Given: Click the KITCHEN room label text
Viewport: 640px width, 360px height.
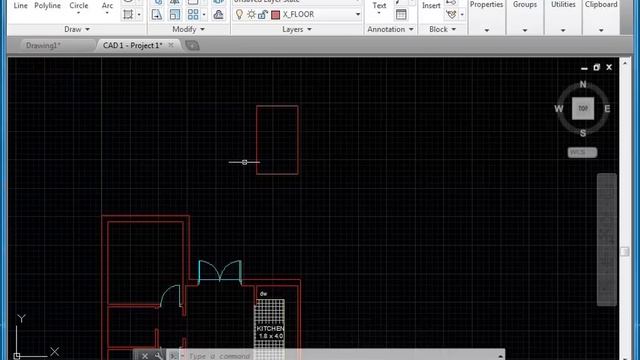Looking at the screenshot, I should point(270,329).
